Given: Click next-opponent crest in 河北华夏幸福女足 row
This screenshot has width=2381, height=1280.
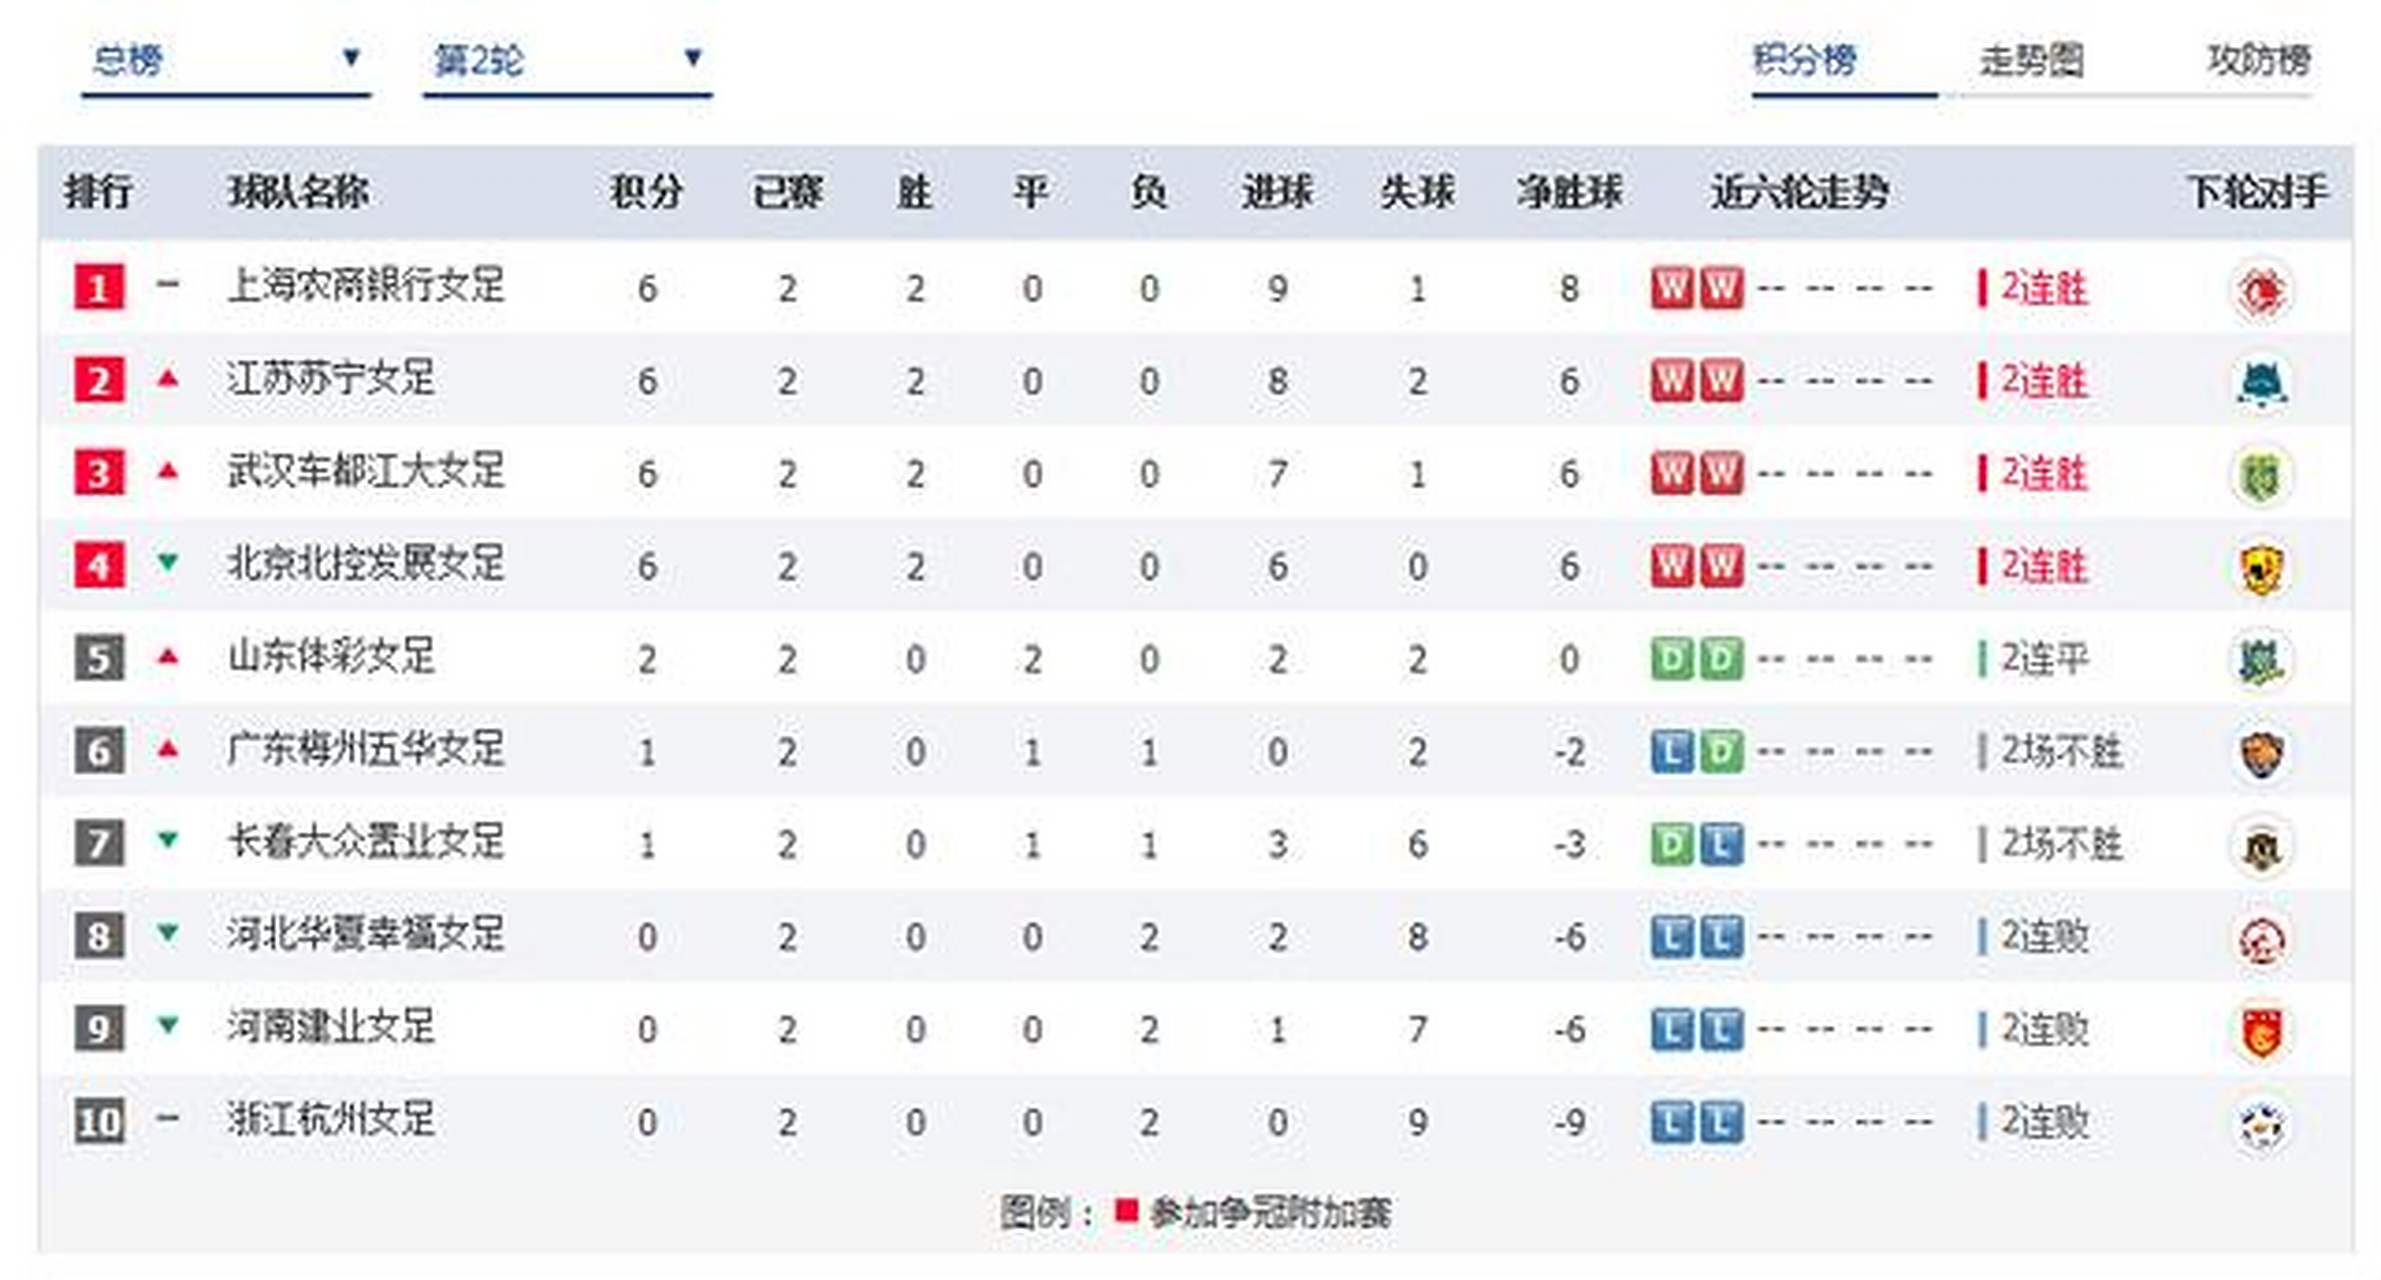Looking at the screenshot, I should pos(2260,939).
